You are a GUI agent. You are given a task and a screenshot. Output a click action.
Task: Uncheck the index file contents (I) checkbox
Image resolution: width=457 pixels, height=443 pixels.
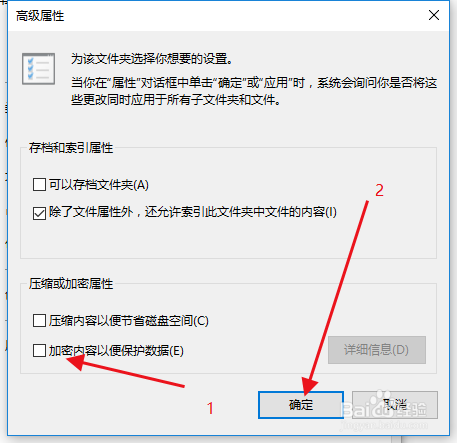39,213
